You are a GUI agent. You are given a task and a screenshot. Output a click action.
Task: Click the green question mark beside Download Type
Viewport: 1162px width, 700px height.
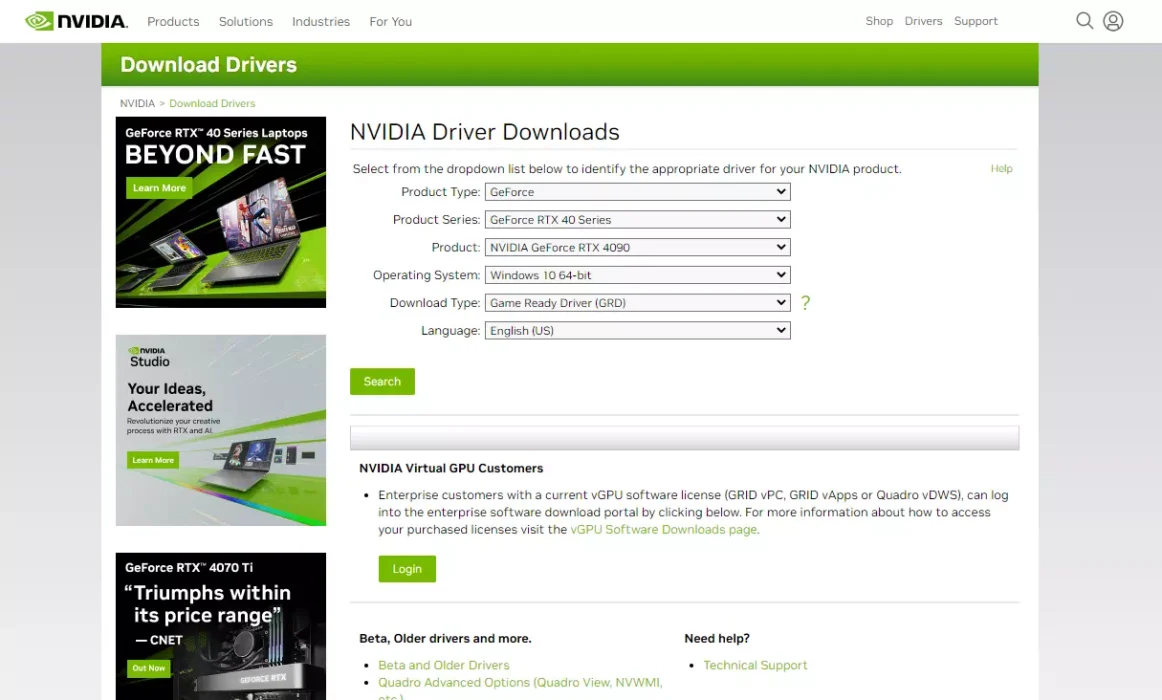(806, 302)
